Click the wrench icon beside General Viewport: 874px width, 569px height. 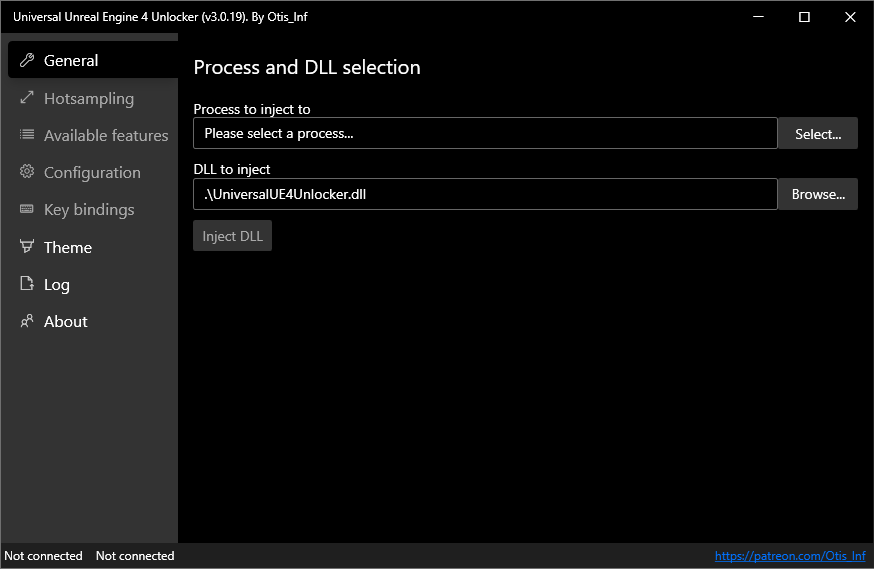coord(27,60)
